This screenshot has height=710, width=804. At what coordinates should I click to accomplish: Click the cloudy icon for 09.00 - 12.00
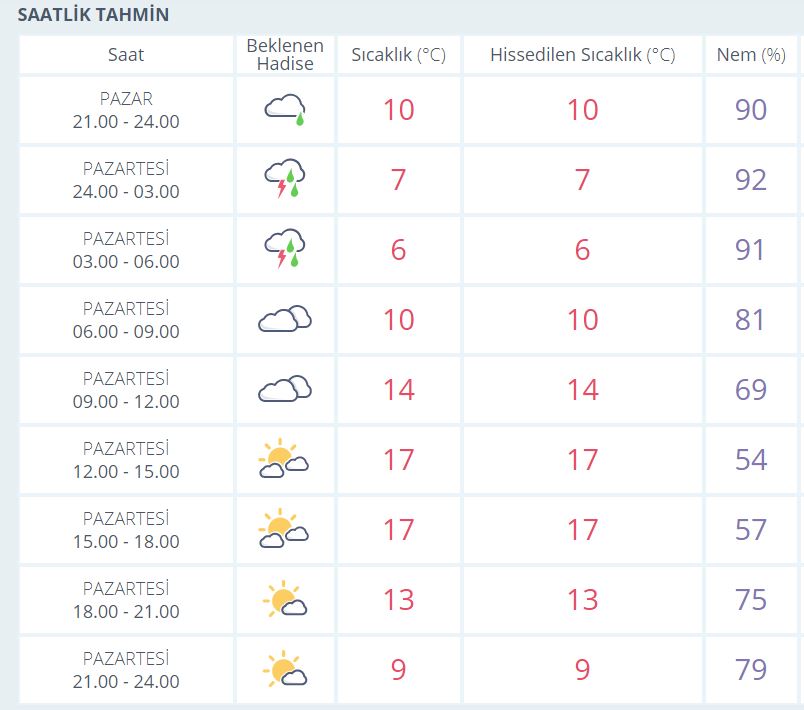[x=285, y=389]
